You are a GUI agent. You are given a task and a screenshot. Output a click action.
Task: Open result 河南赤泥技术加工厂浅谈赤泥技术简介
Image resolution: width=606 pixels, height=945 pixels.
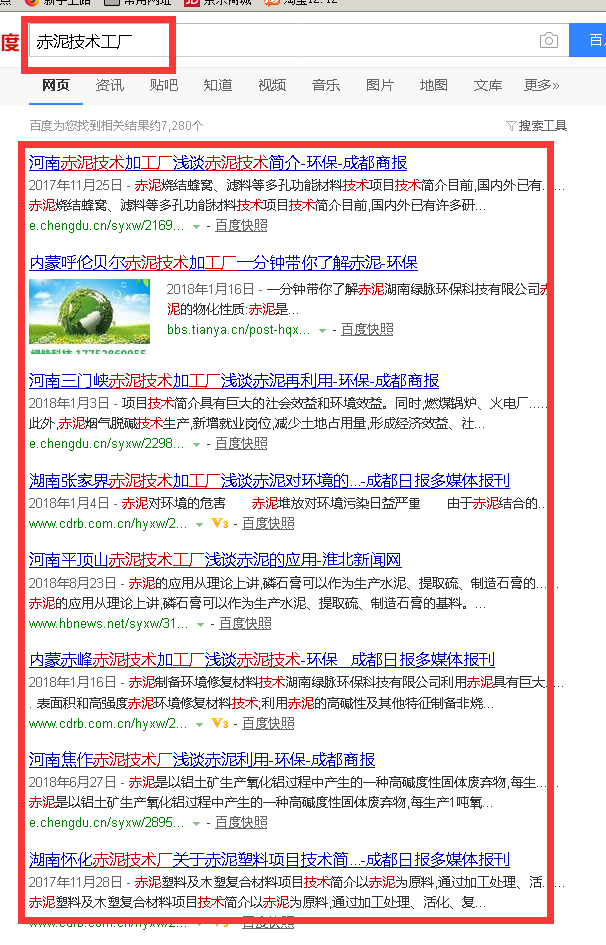coord(218,163)
